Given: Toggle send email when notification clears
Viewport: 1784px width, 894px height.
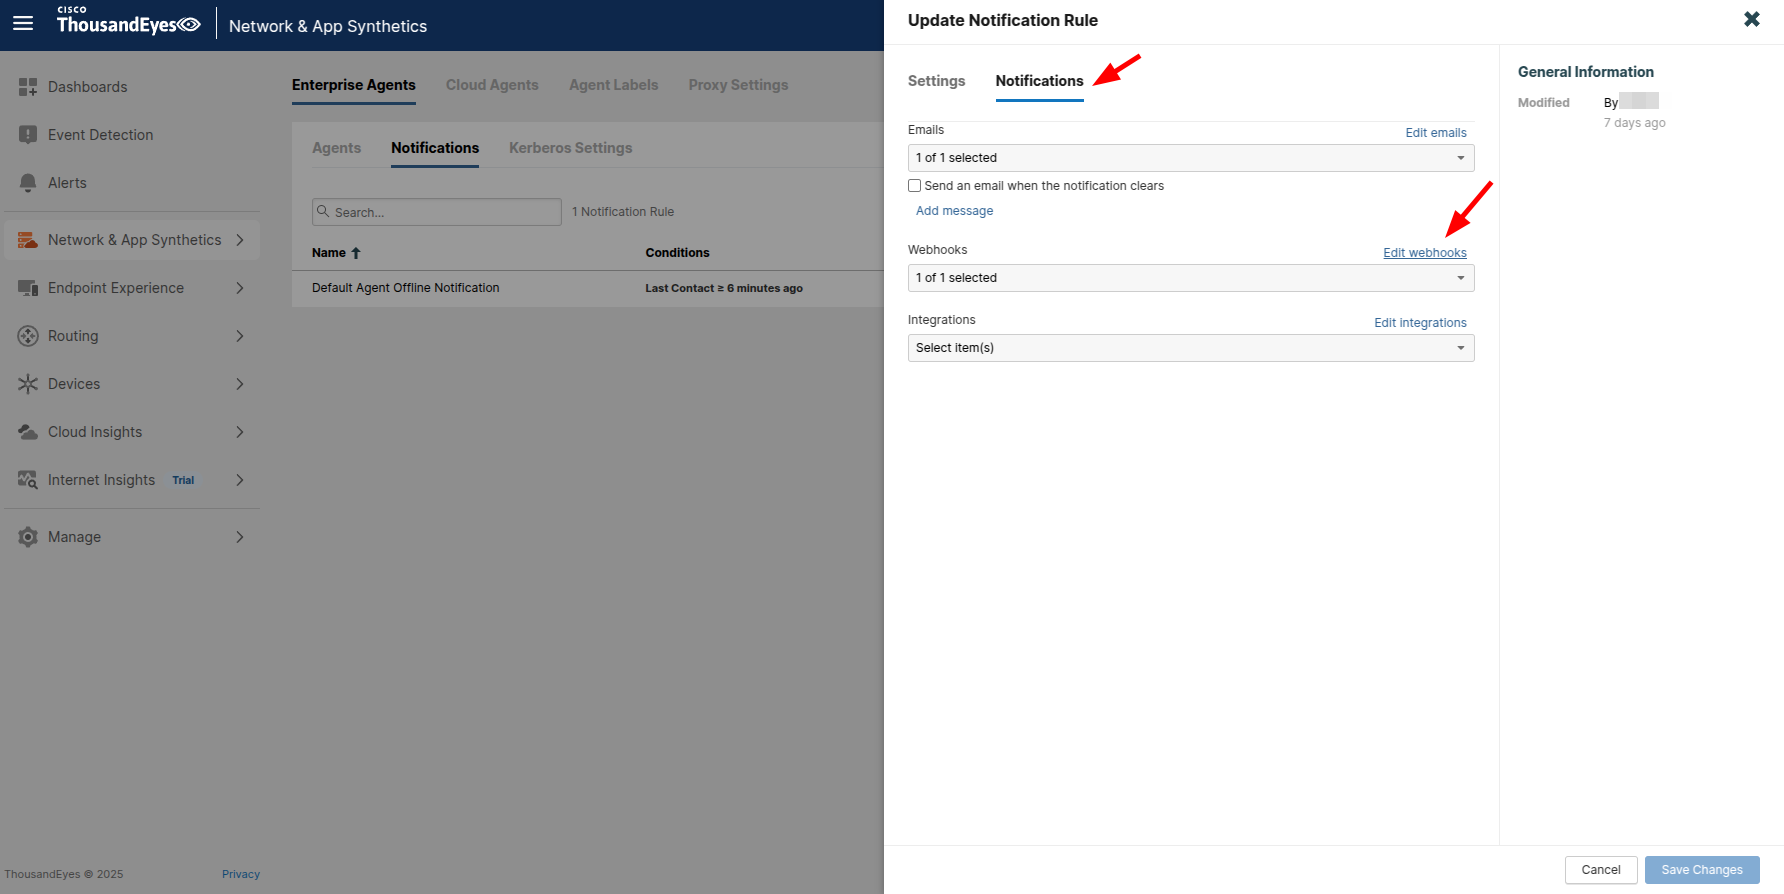Looking at the screenshot, I should coord(914,186).
